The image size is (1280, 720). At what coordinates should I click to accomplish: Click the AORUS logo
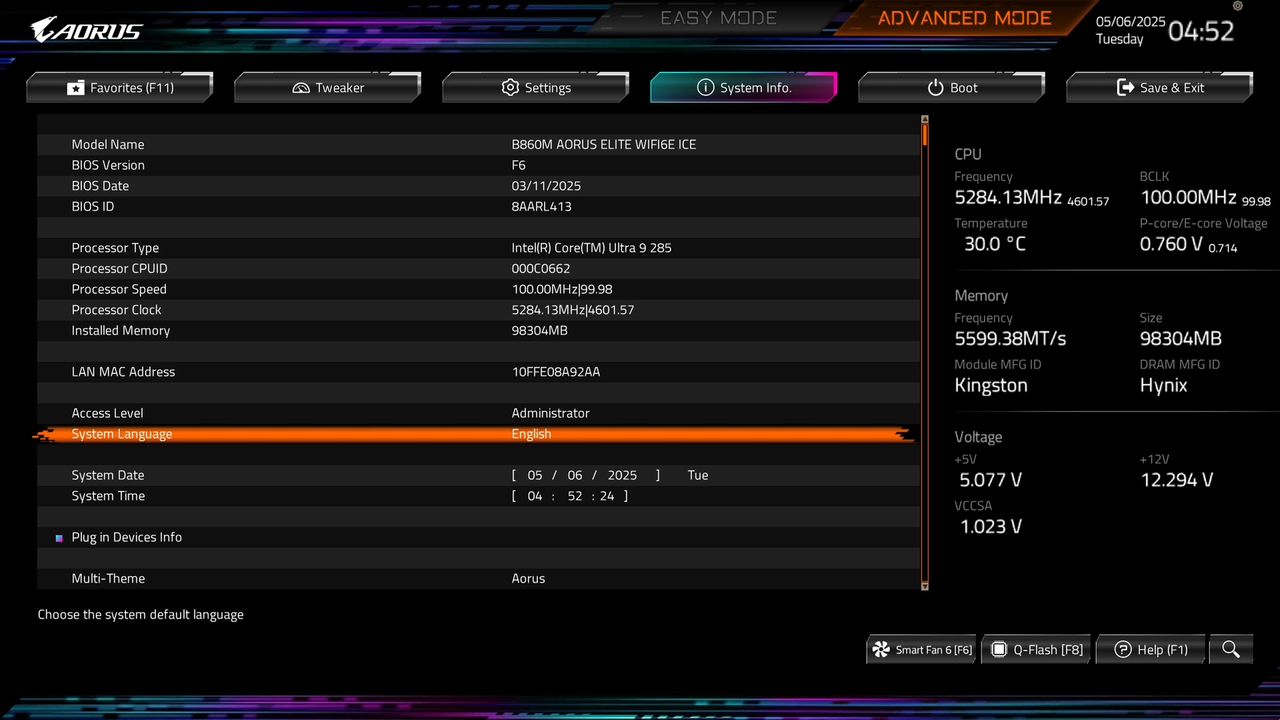85,28
